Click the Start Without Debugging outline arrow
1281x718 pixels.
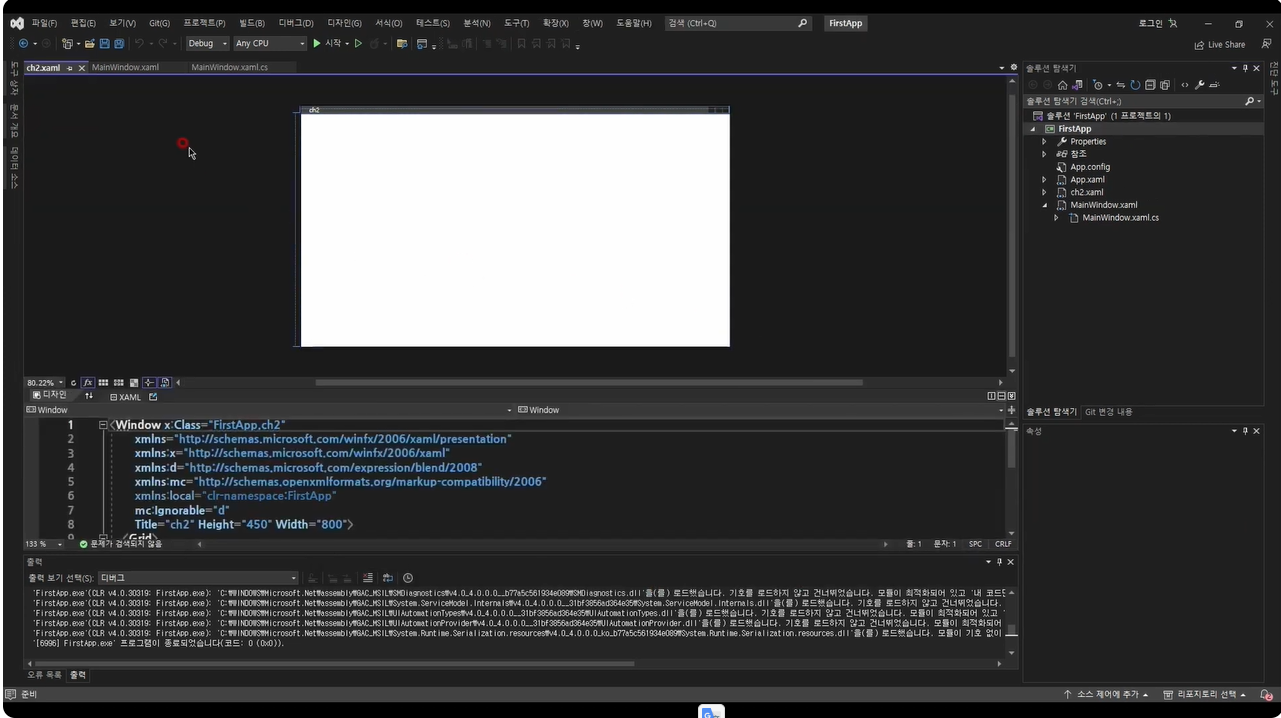coord(358,44)
